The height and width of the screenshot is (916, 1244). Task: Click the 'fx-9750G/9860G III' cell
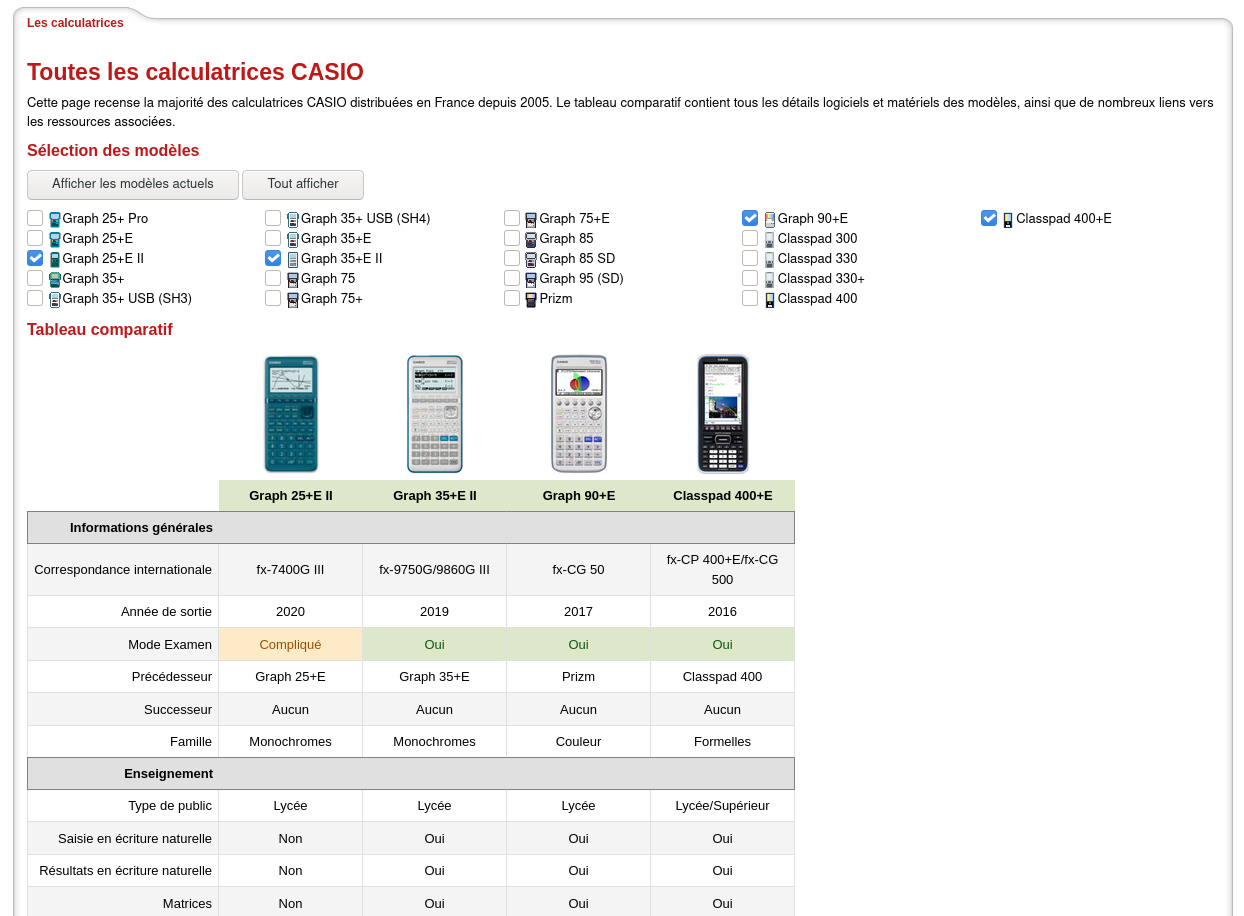click(435, 570)
